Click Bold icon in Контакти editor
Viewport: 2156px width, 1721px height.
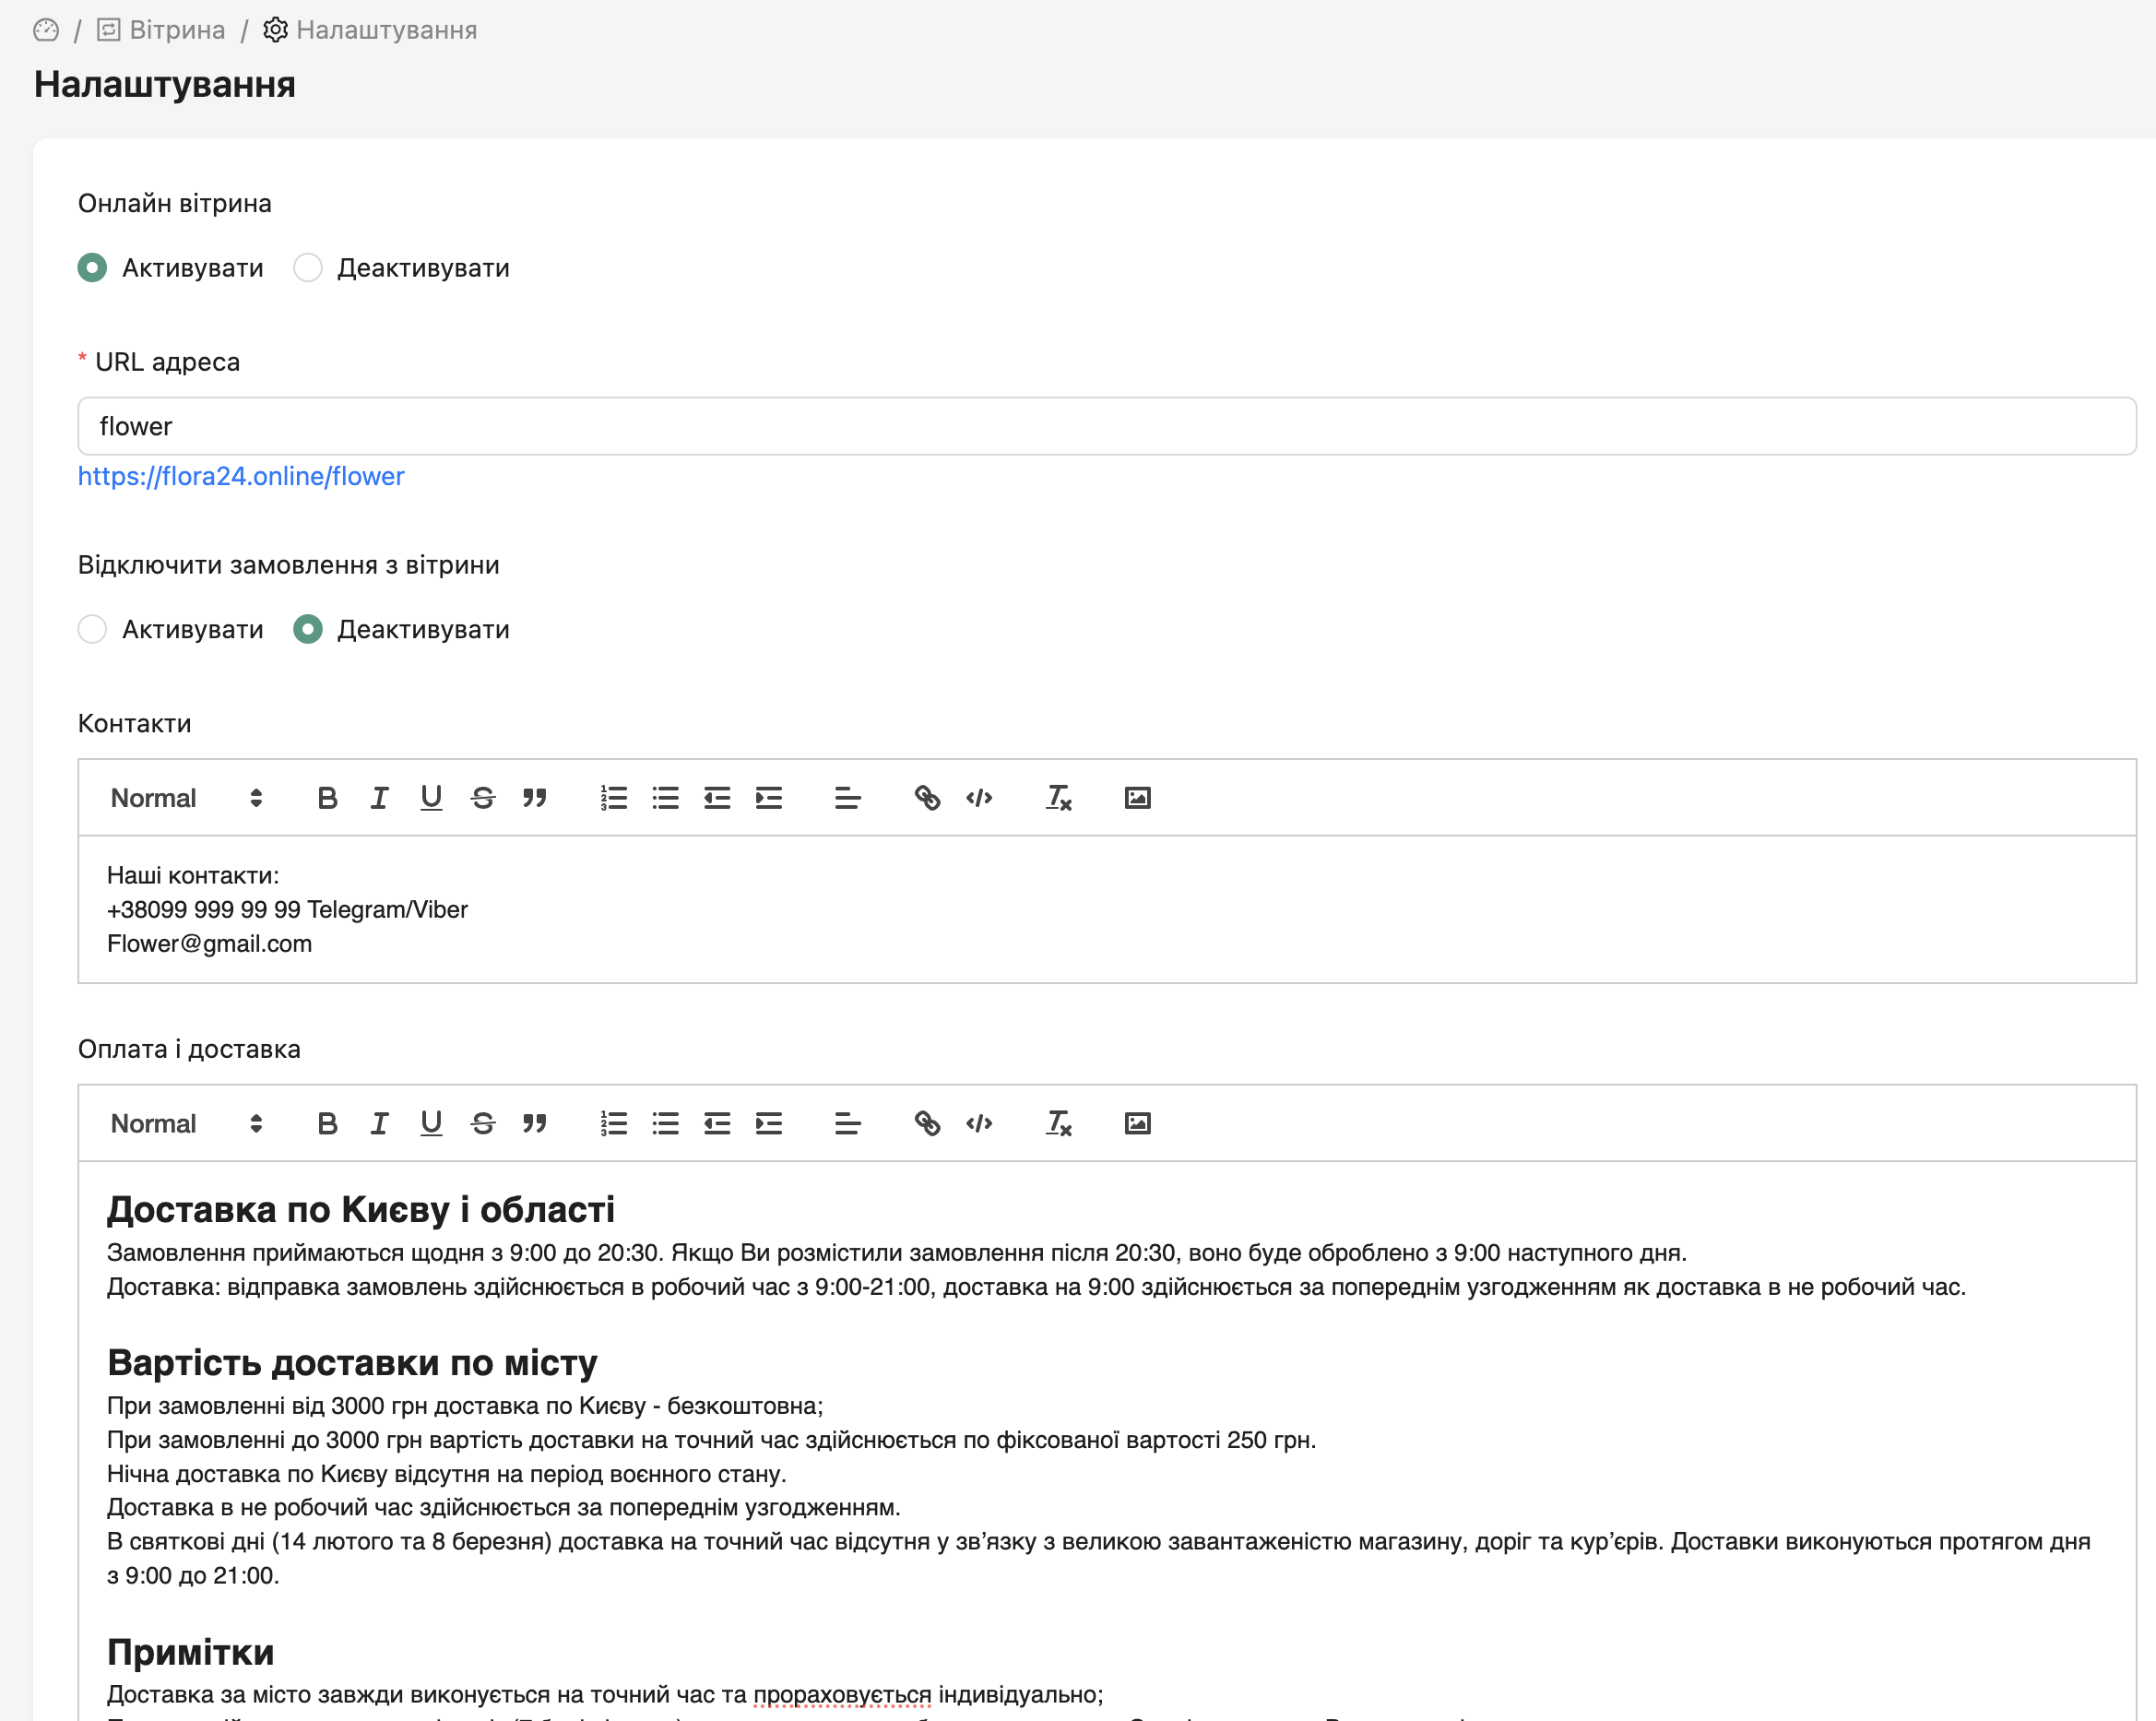point(327,798)
